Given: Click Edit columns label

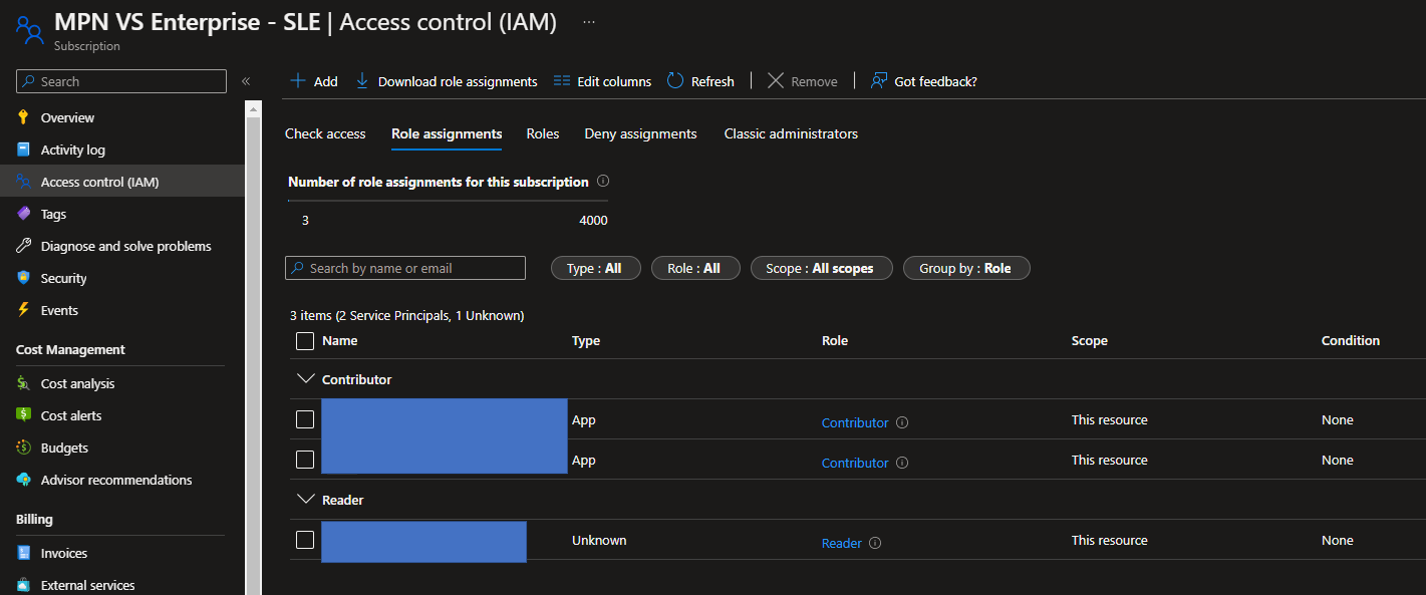Looking at the screenshot, I should click(614, 82).
